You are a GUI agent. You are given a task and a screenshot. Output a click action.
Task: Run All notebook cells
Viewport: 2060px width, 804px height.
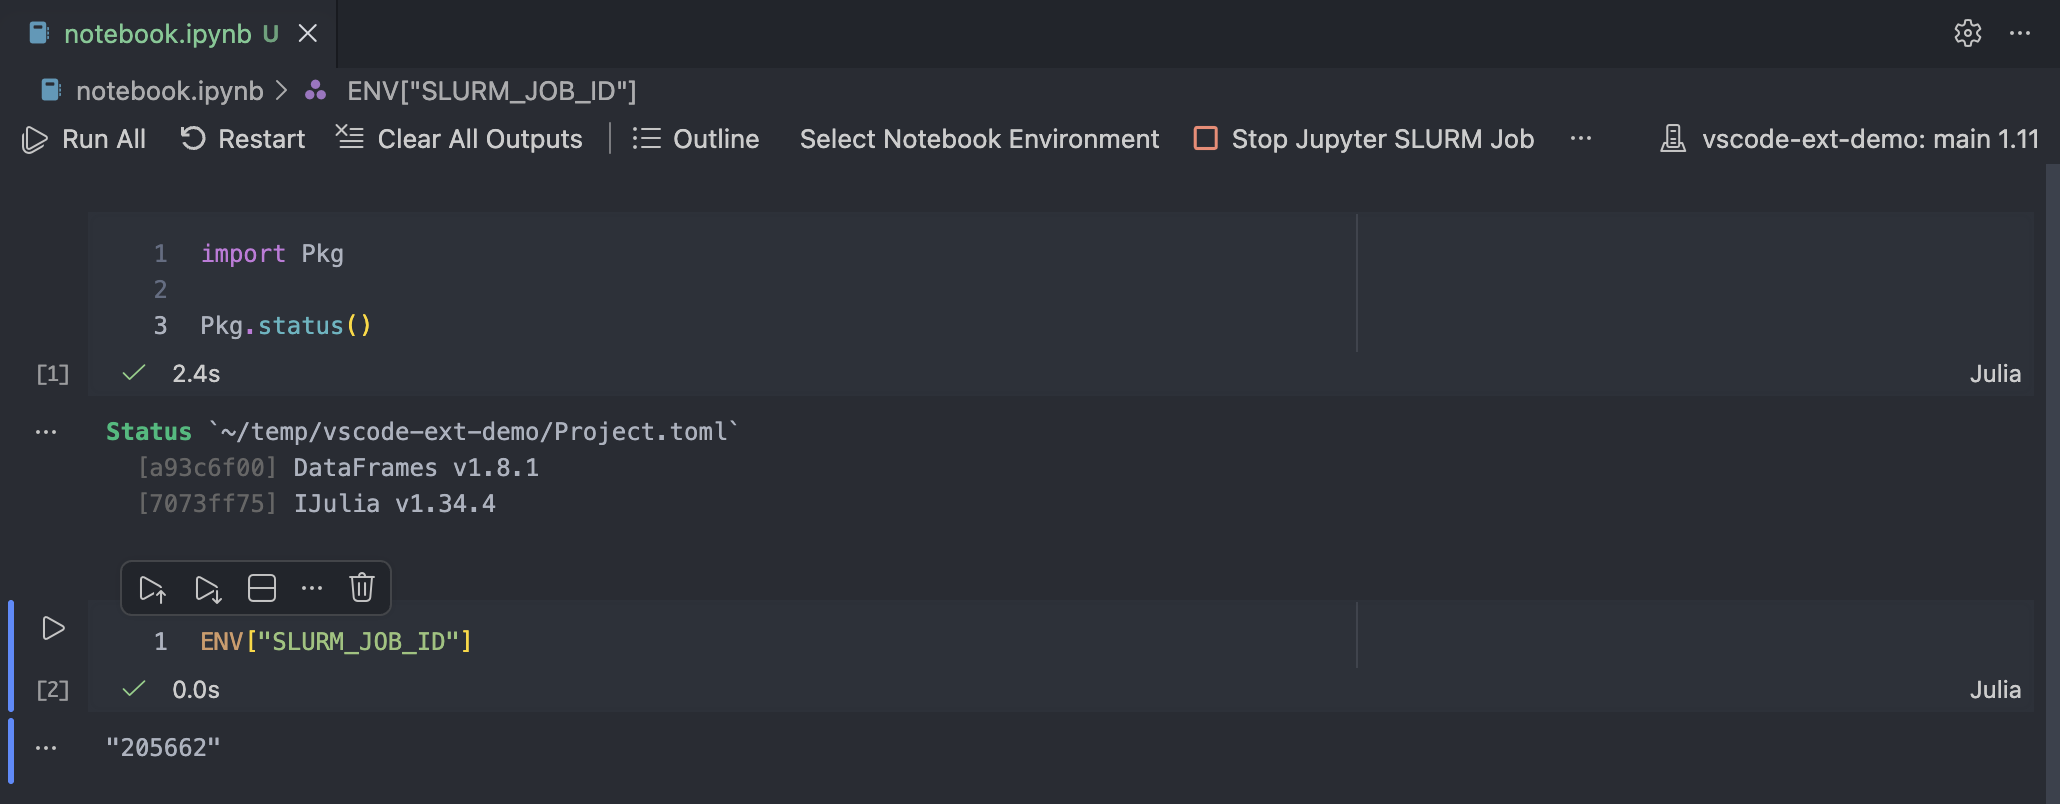click(85, 139)
